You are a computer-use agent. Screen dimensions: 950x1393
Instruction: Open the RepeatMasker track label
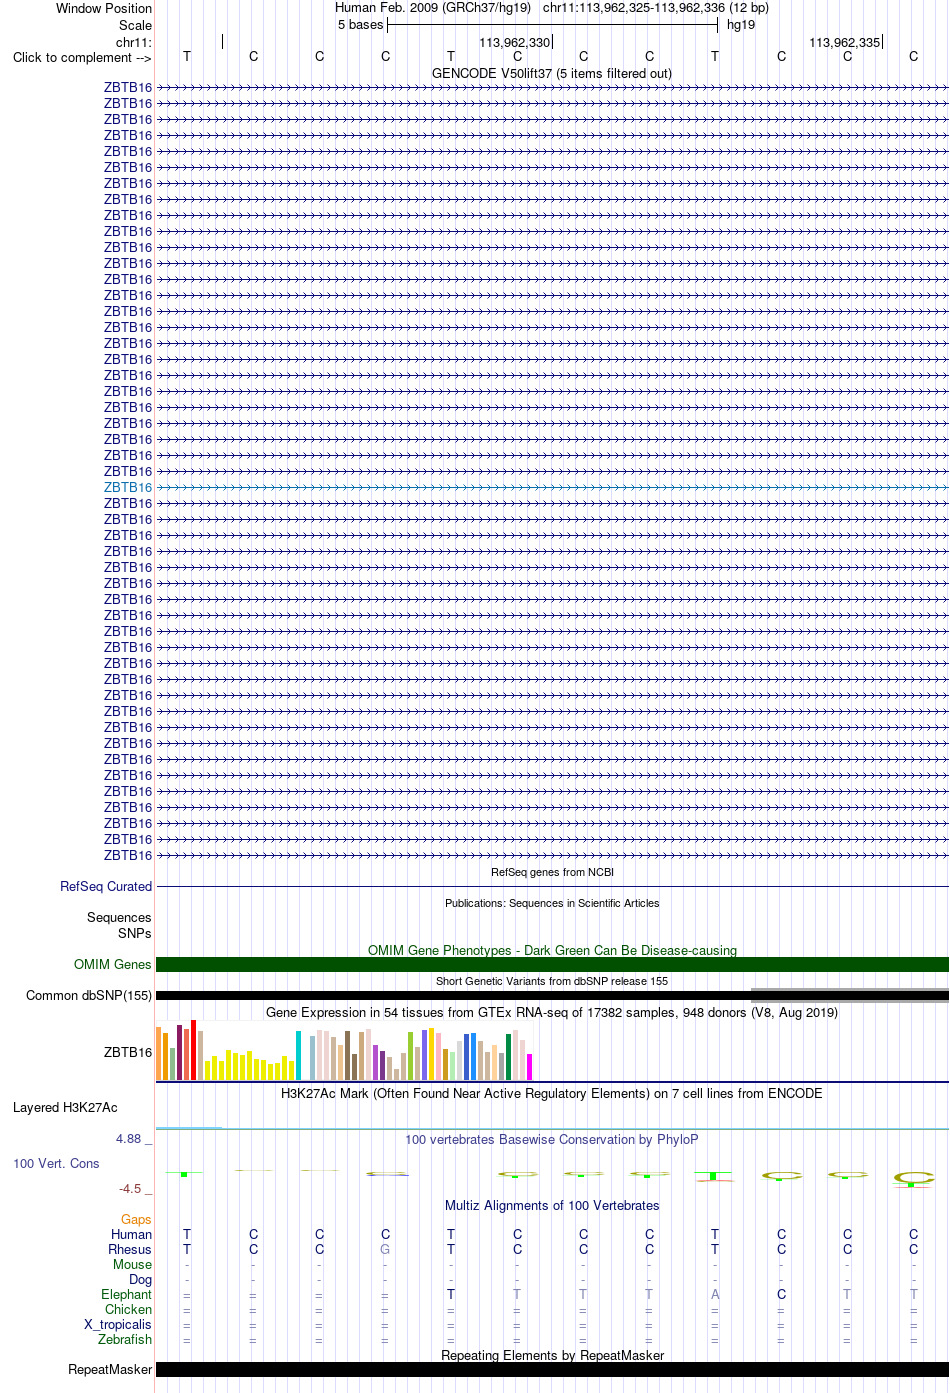pos(110,1369)
